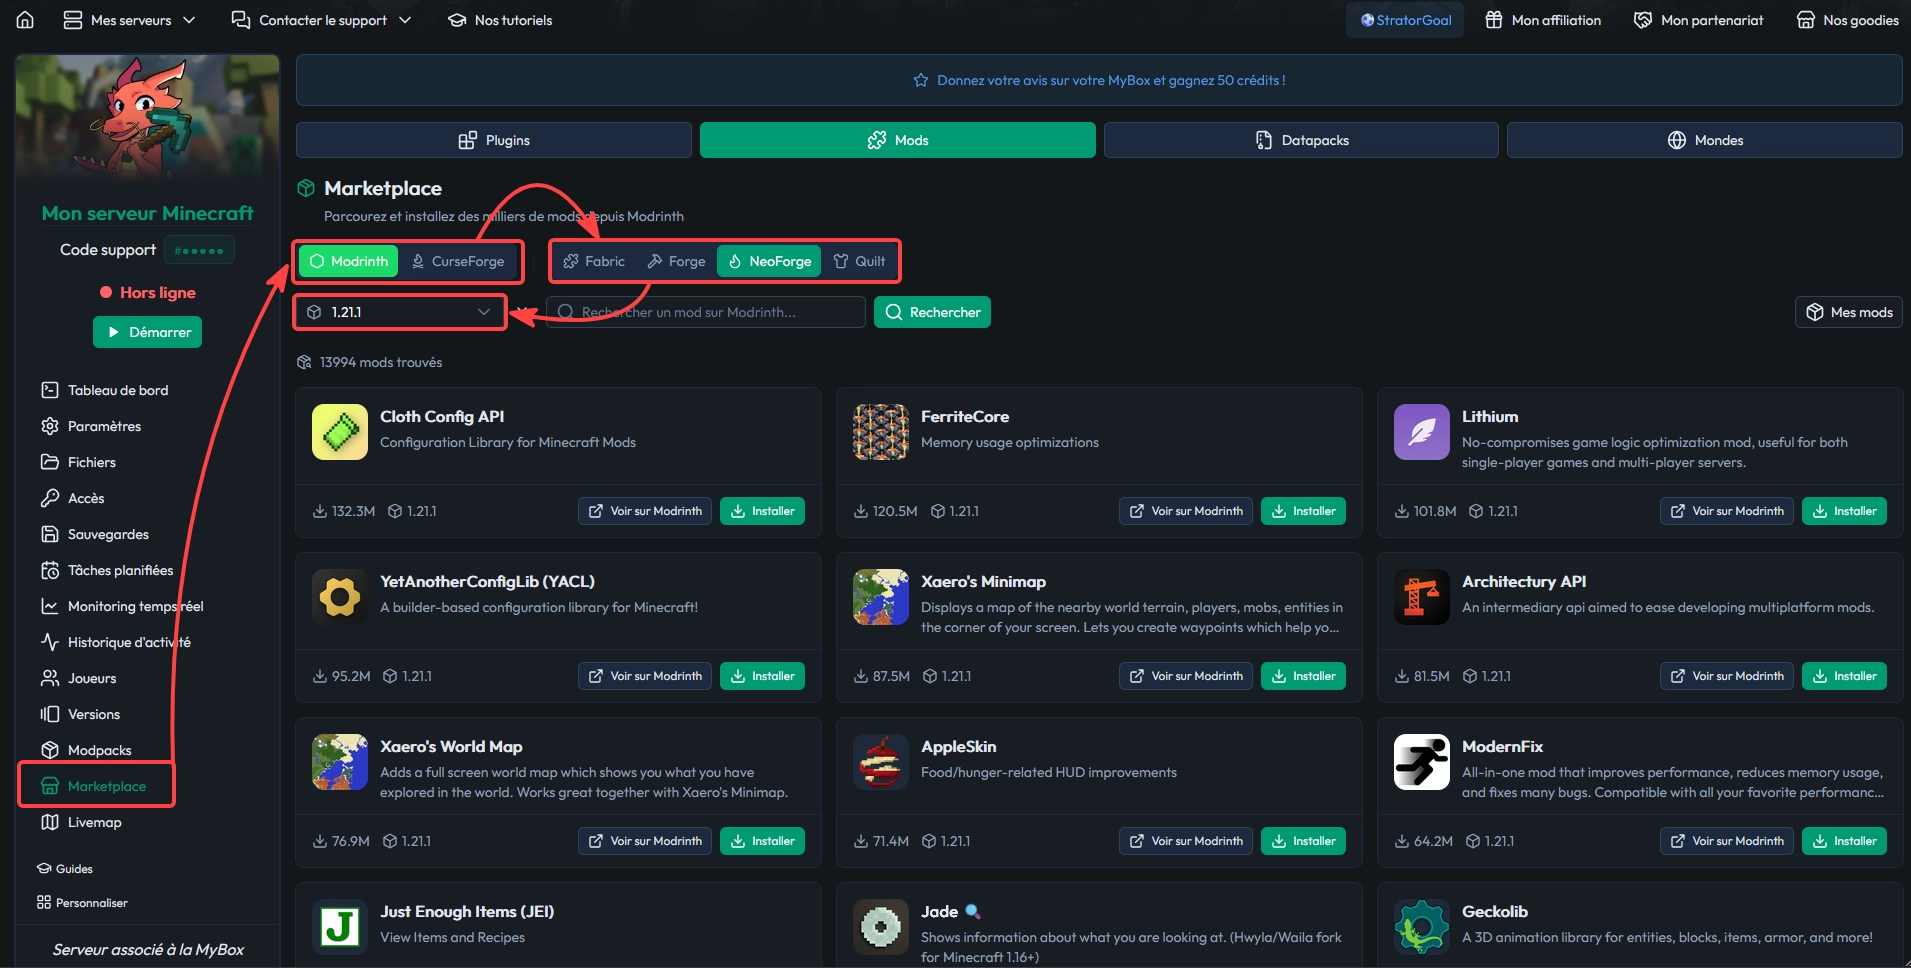Click the ModernFix running figure icon
The height and width of the screenshot is (968, 1911).
[1422, 762]
